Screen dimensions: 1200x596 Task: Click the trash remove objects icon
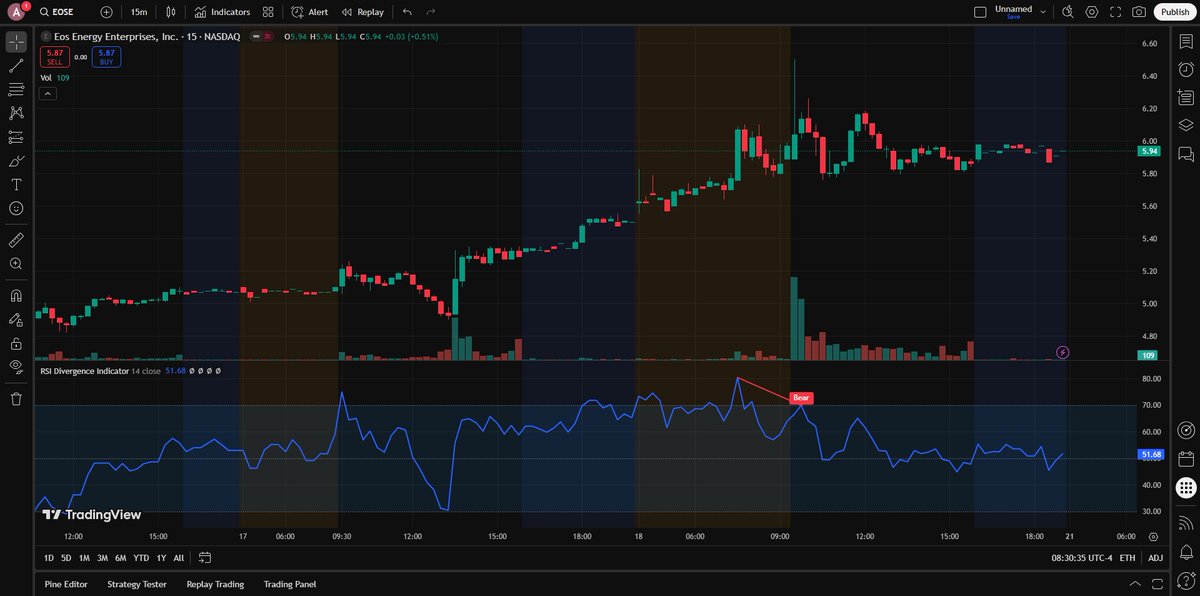(x=16, y=399)
